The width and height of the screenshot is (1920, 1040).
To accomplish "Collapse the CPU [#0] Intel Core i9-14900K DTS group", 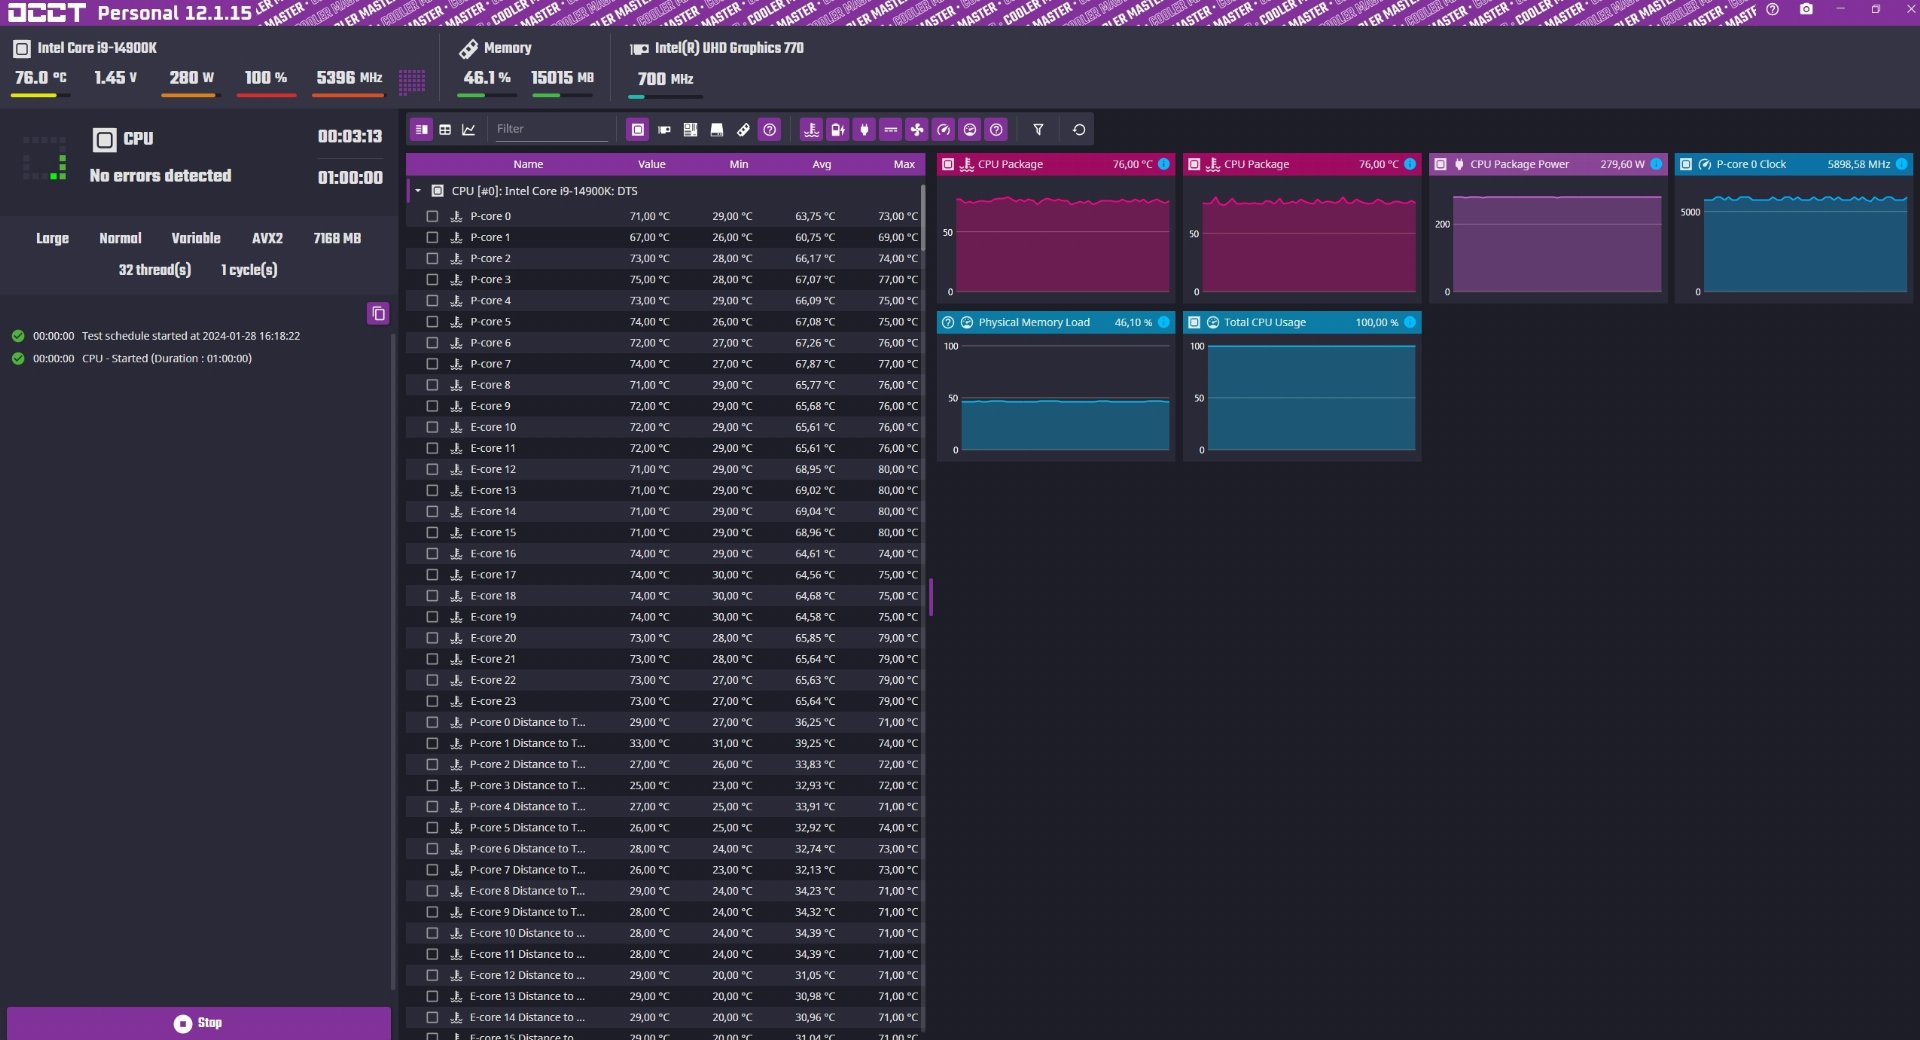I will point(418,191).
